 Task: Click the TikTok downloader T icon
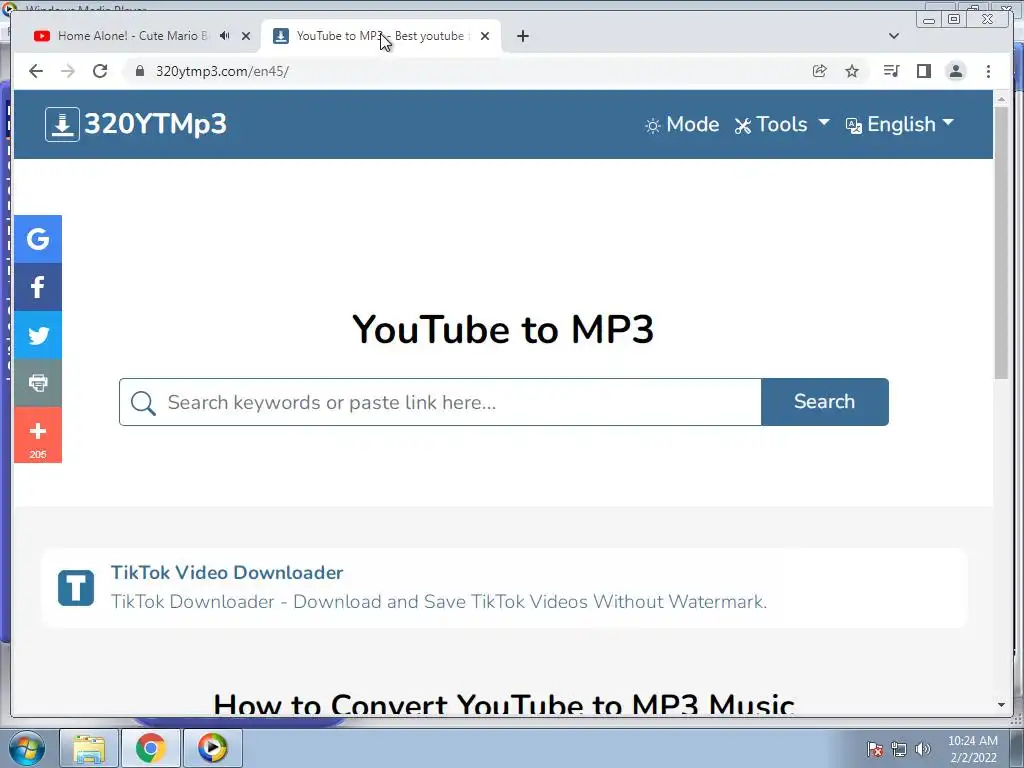(x=76, y=588)
